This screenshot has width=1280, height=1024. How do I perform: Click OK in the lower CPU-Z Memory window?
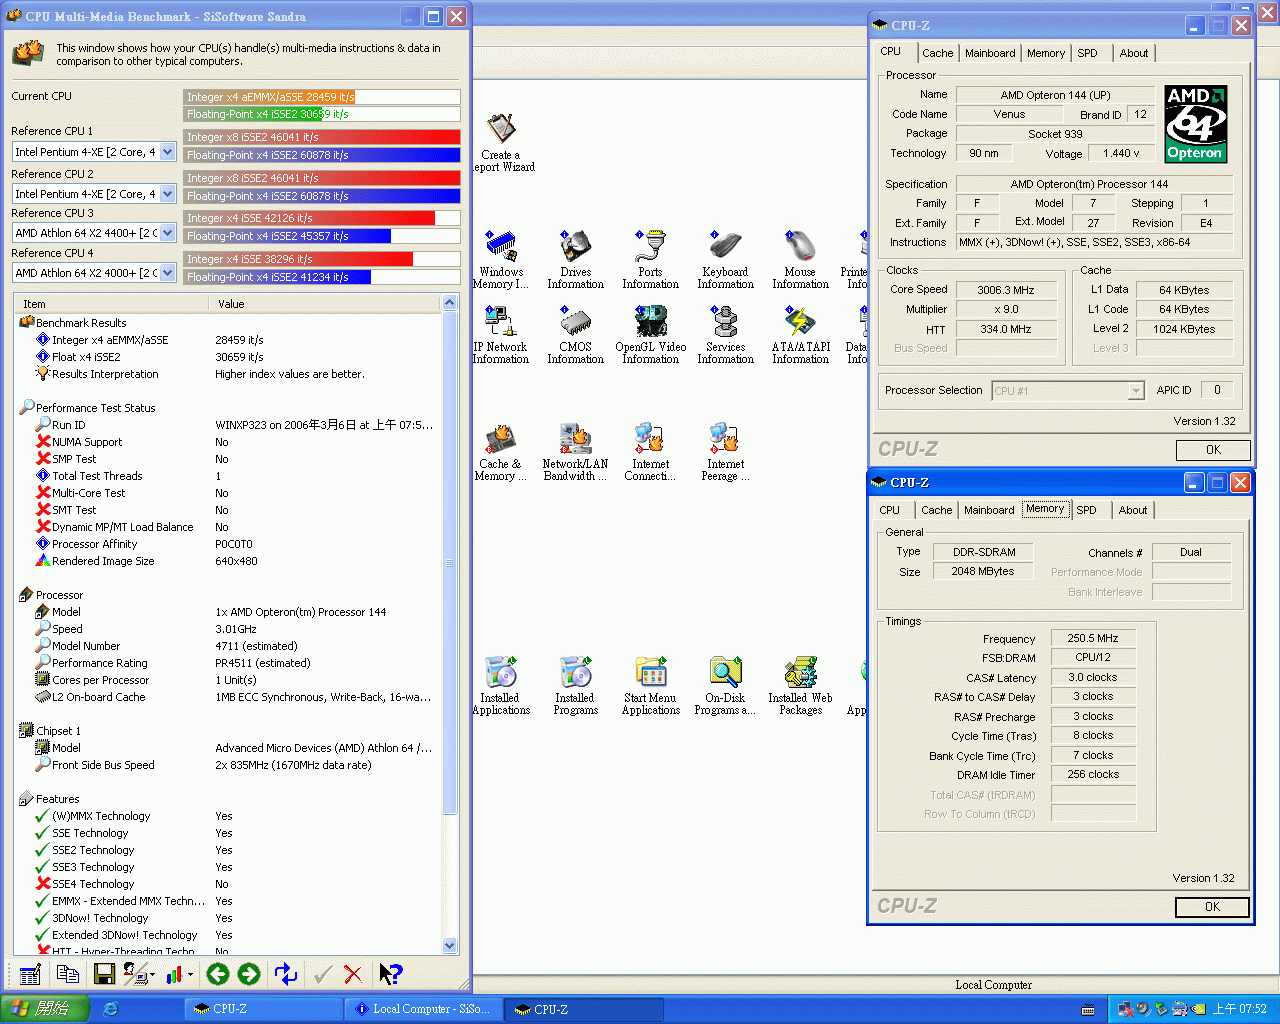click(1212, 907)
